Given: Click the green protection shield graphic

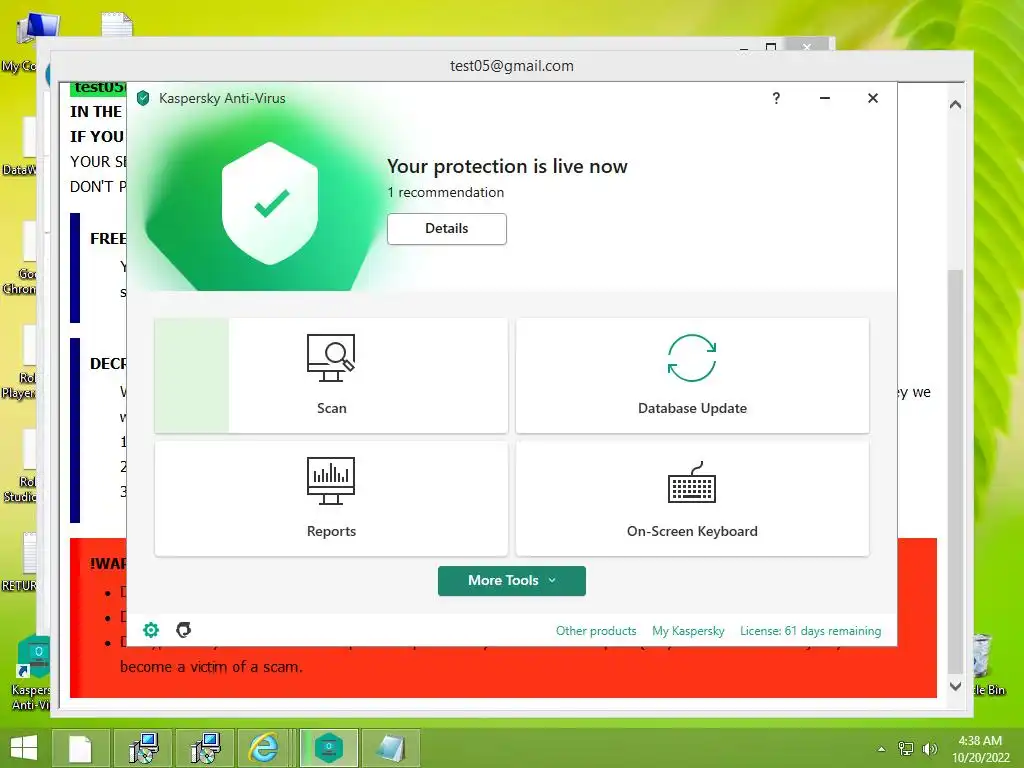Looking at the screenshot, I should pos(270,203).
